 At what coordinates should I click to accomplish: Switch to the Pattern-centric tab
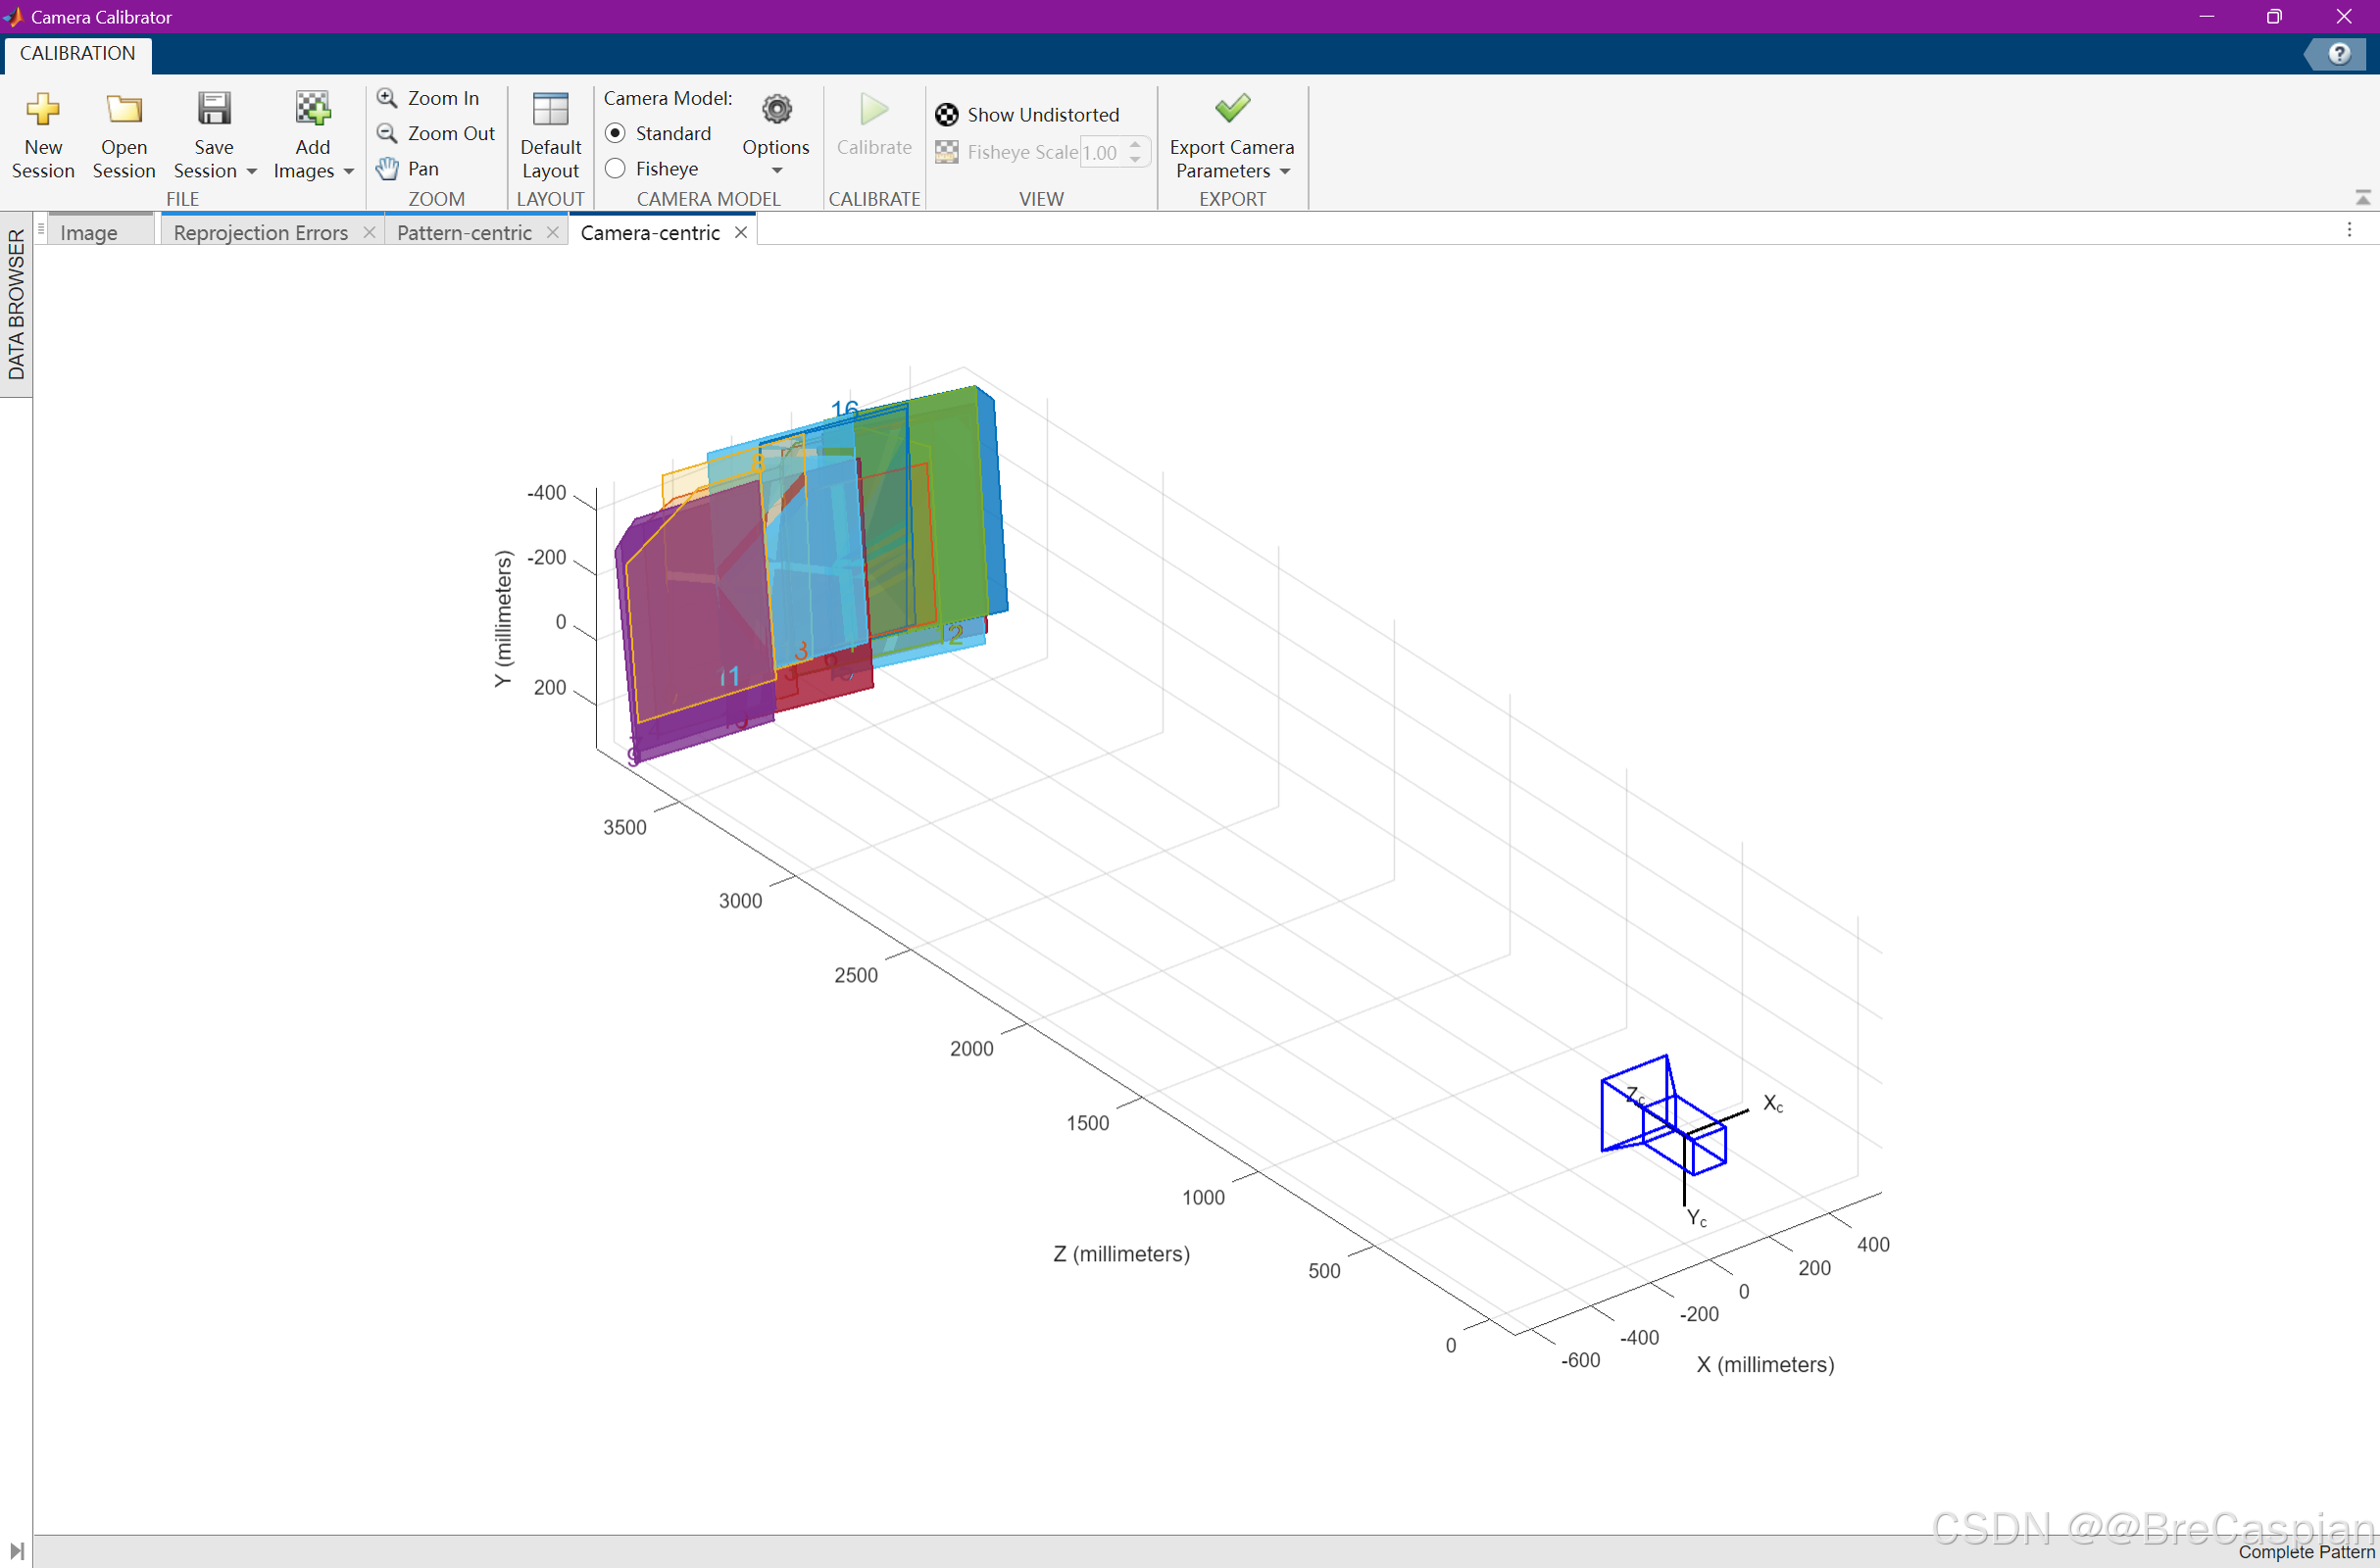(x=464, y=233)
